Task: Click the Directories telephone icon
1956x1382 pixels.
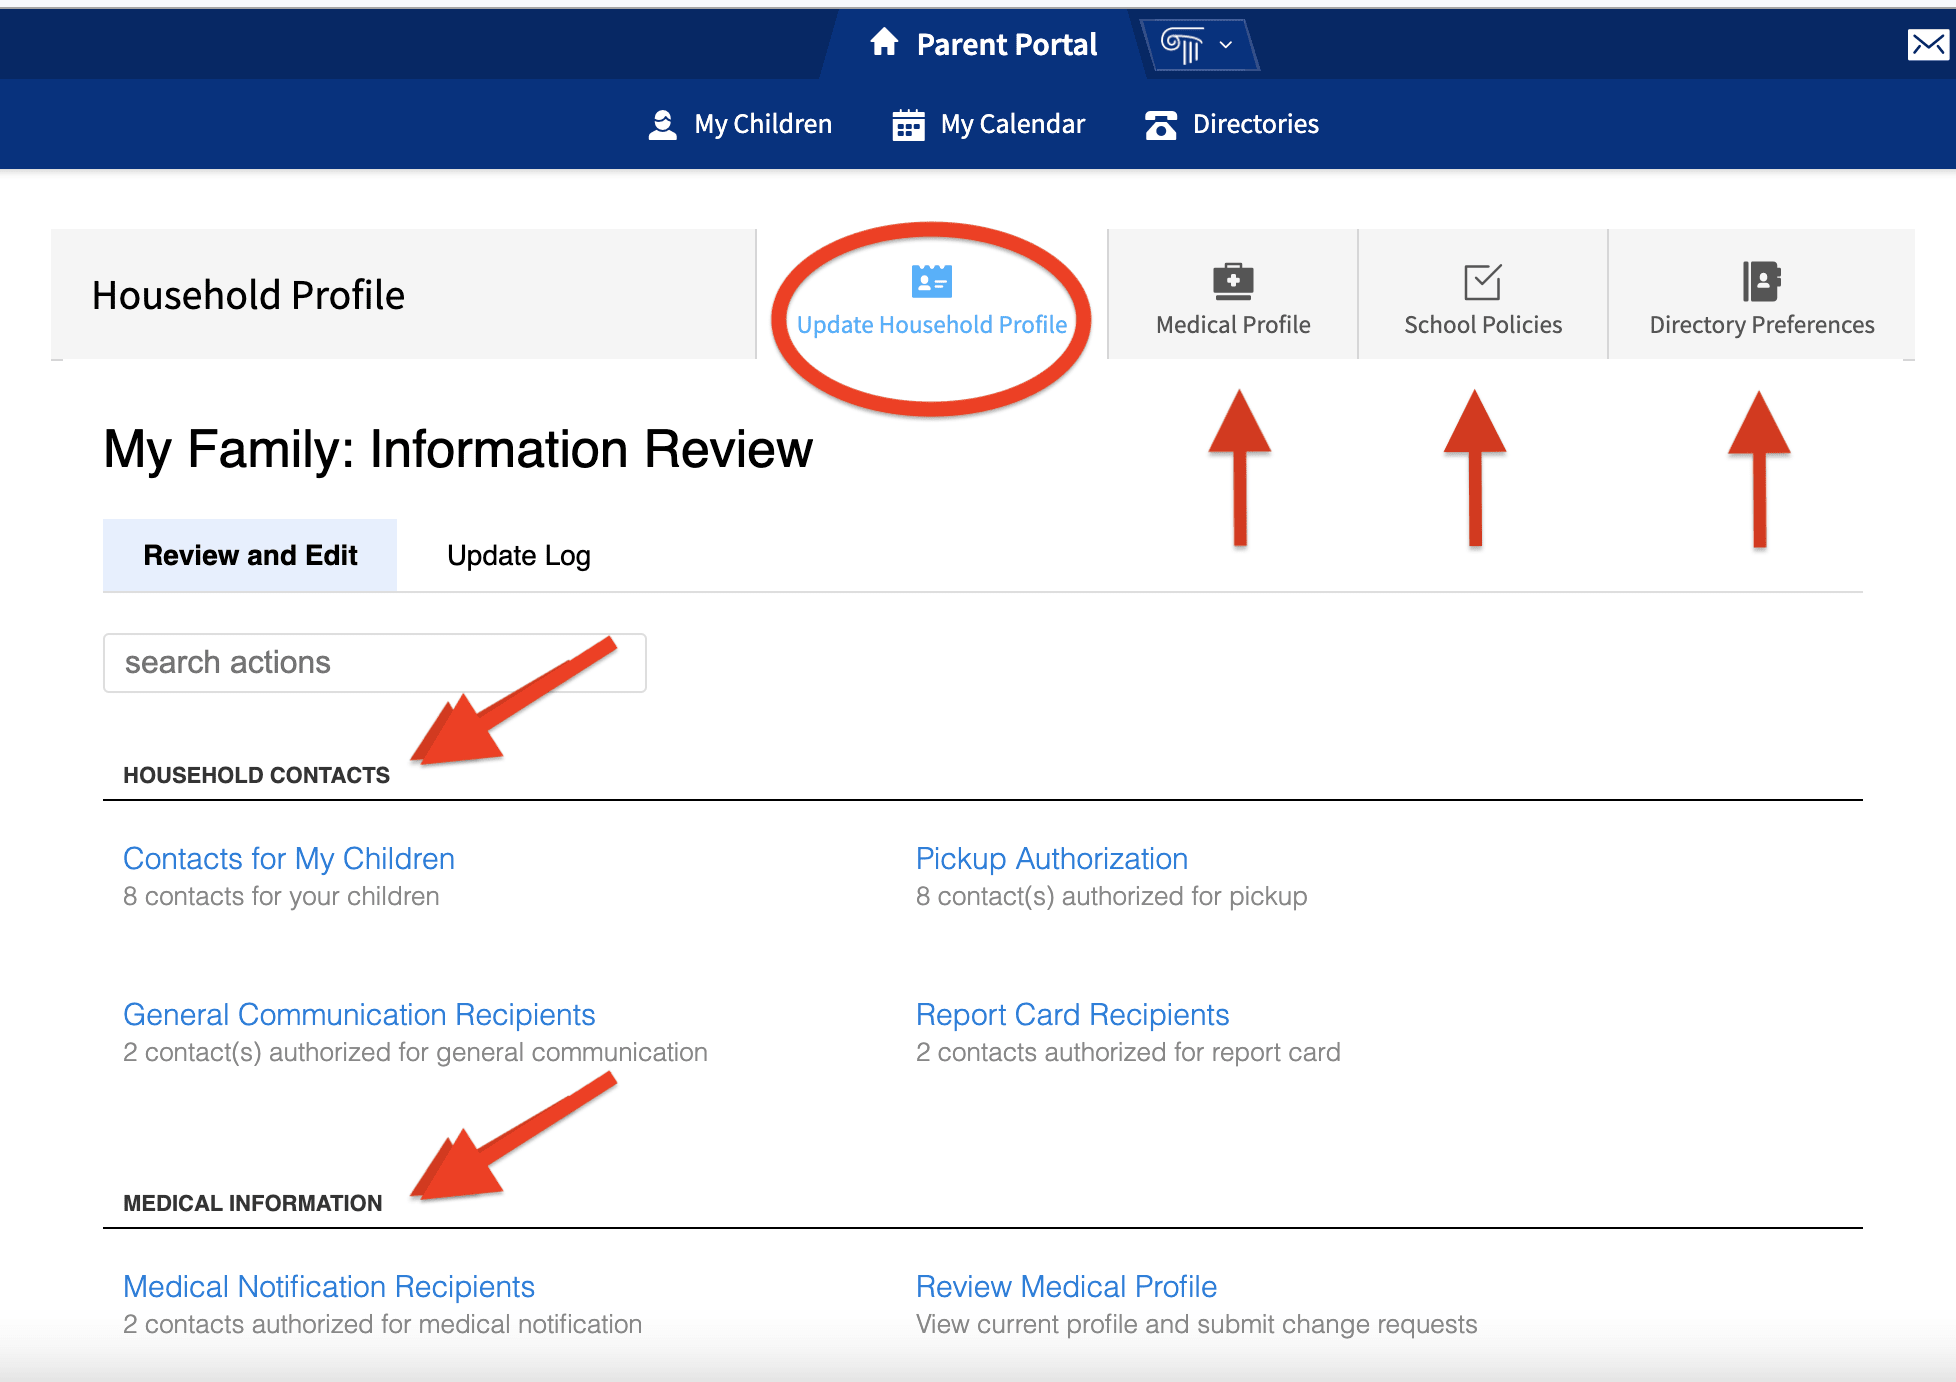Action: [x=1161, y=125]
